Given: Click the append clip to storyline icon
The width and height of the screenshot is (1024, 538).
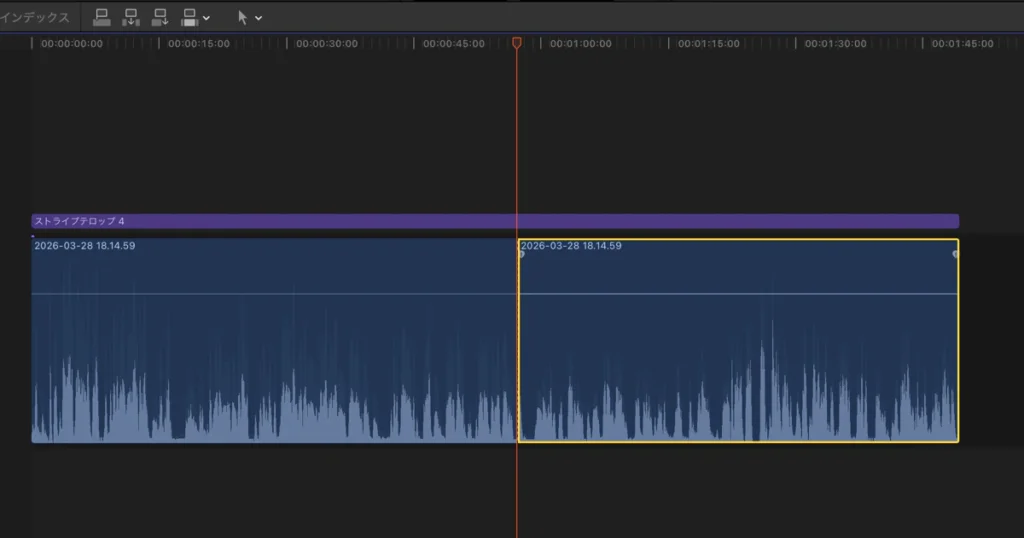Looking at the screenshot, I should (x=160, y=17).
